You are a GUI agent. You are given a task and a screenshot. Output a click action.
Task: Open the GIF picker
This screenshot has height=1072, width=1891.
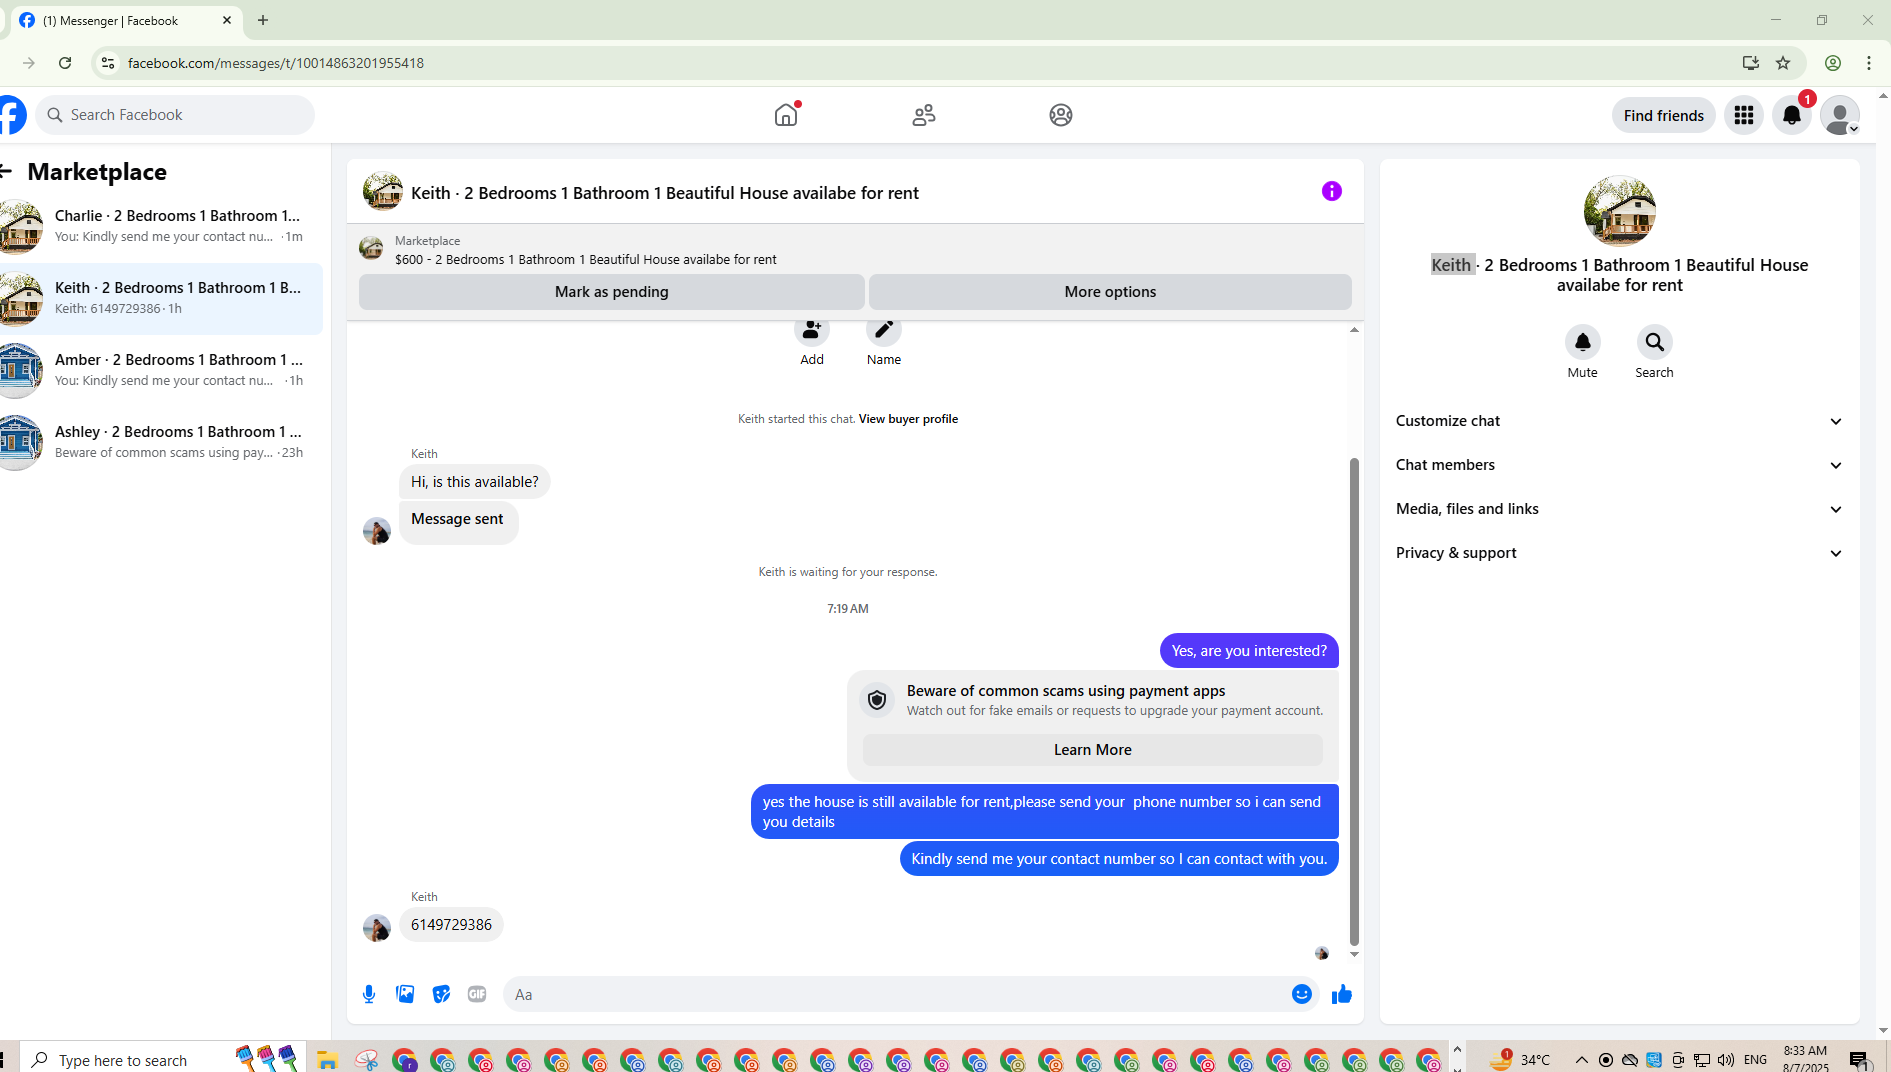(477, 994)
